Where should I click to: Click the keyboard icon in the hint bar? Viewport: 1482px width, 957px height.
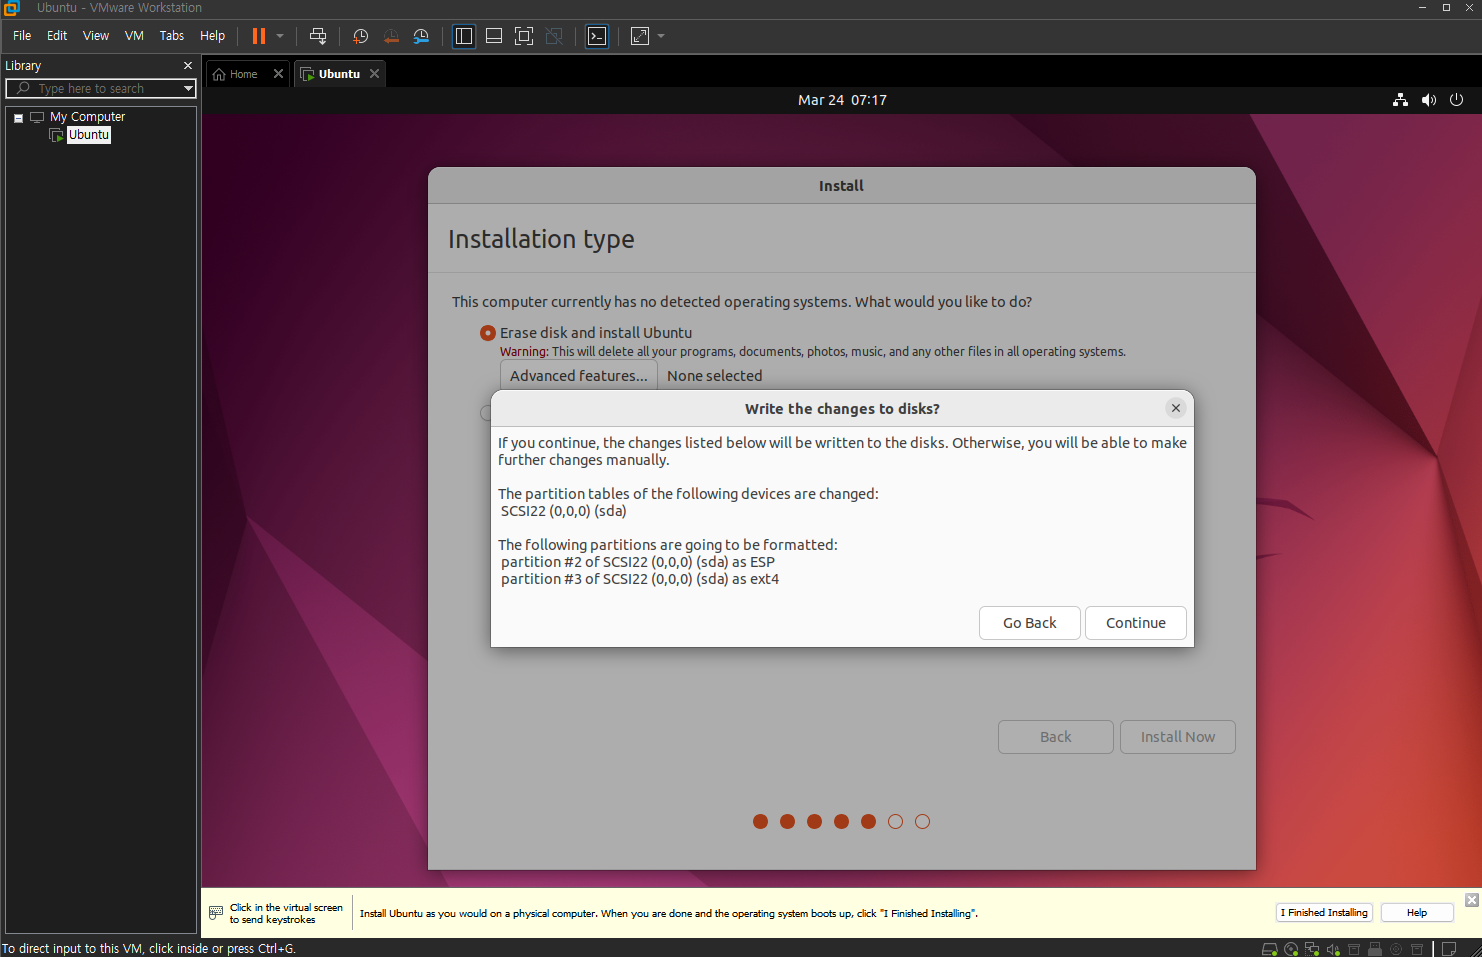coord(216,913)
